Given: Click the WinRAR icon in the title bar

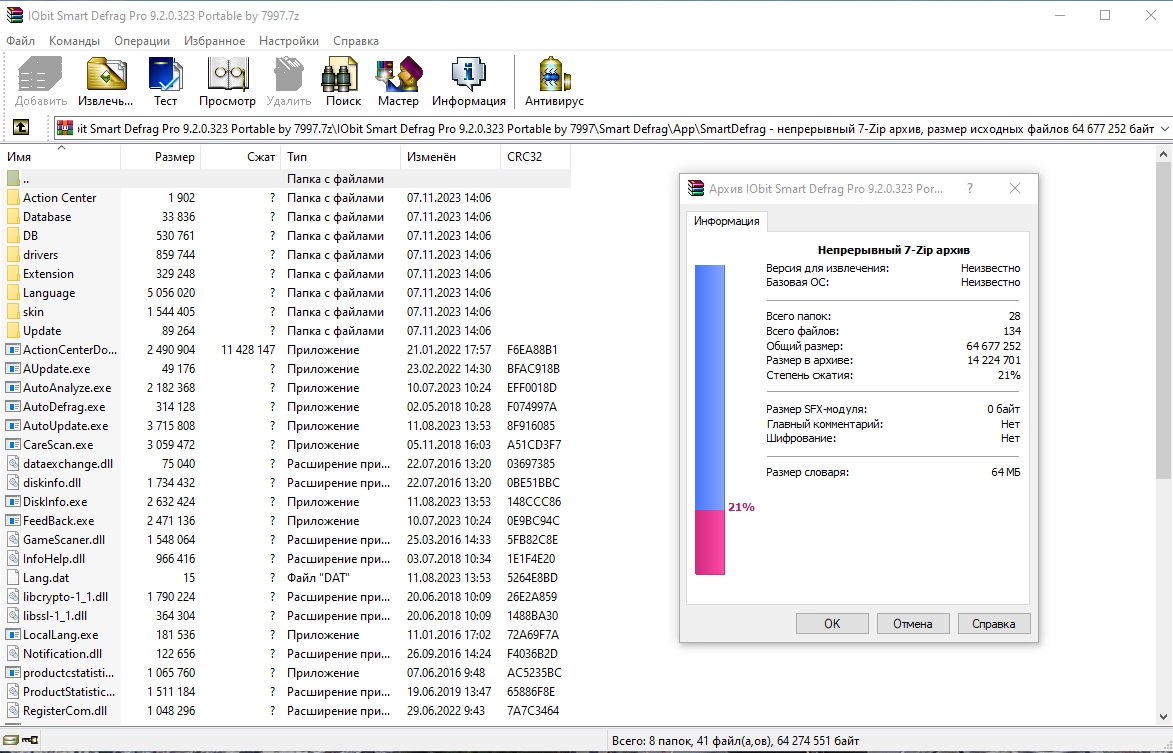Looking at the screenshot, I should tap(14, 15).
